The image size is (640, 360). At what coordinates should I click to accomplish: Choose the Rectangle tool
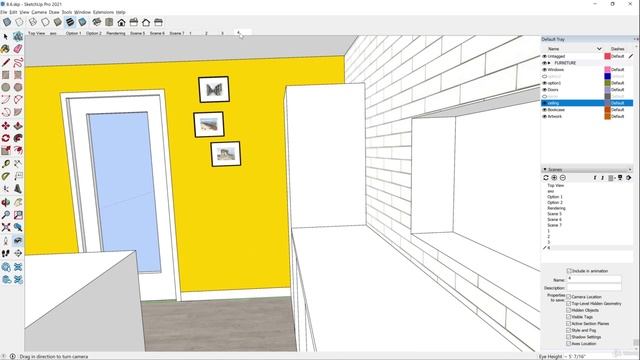pos(6,75)
